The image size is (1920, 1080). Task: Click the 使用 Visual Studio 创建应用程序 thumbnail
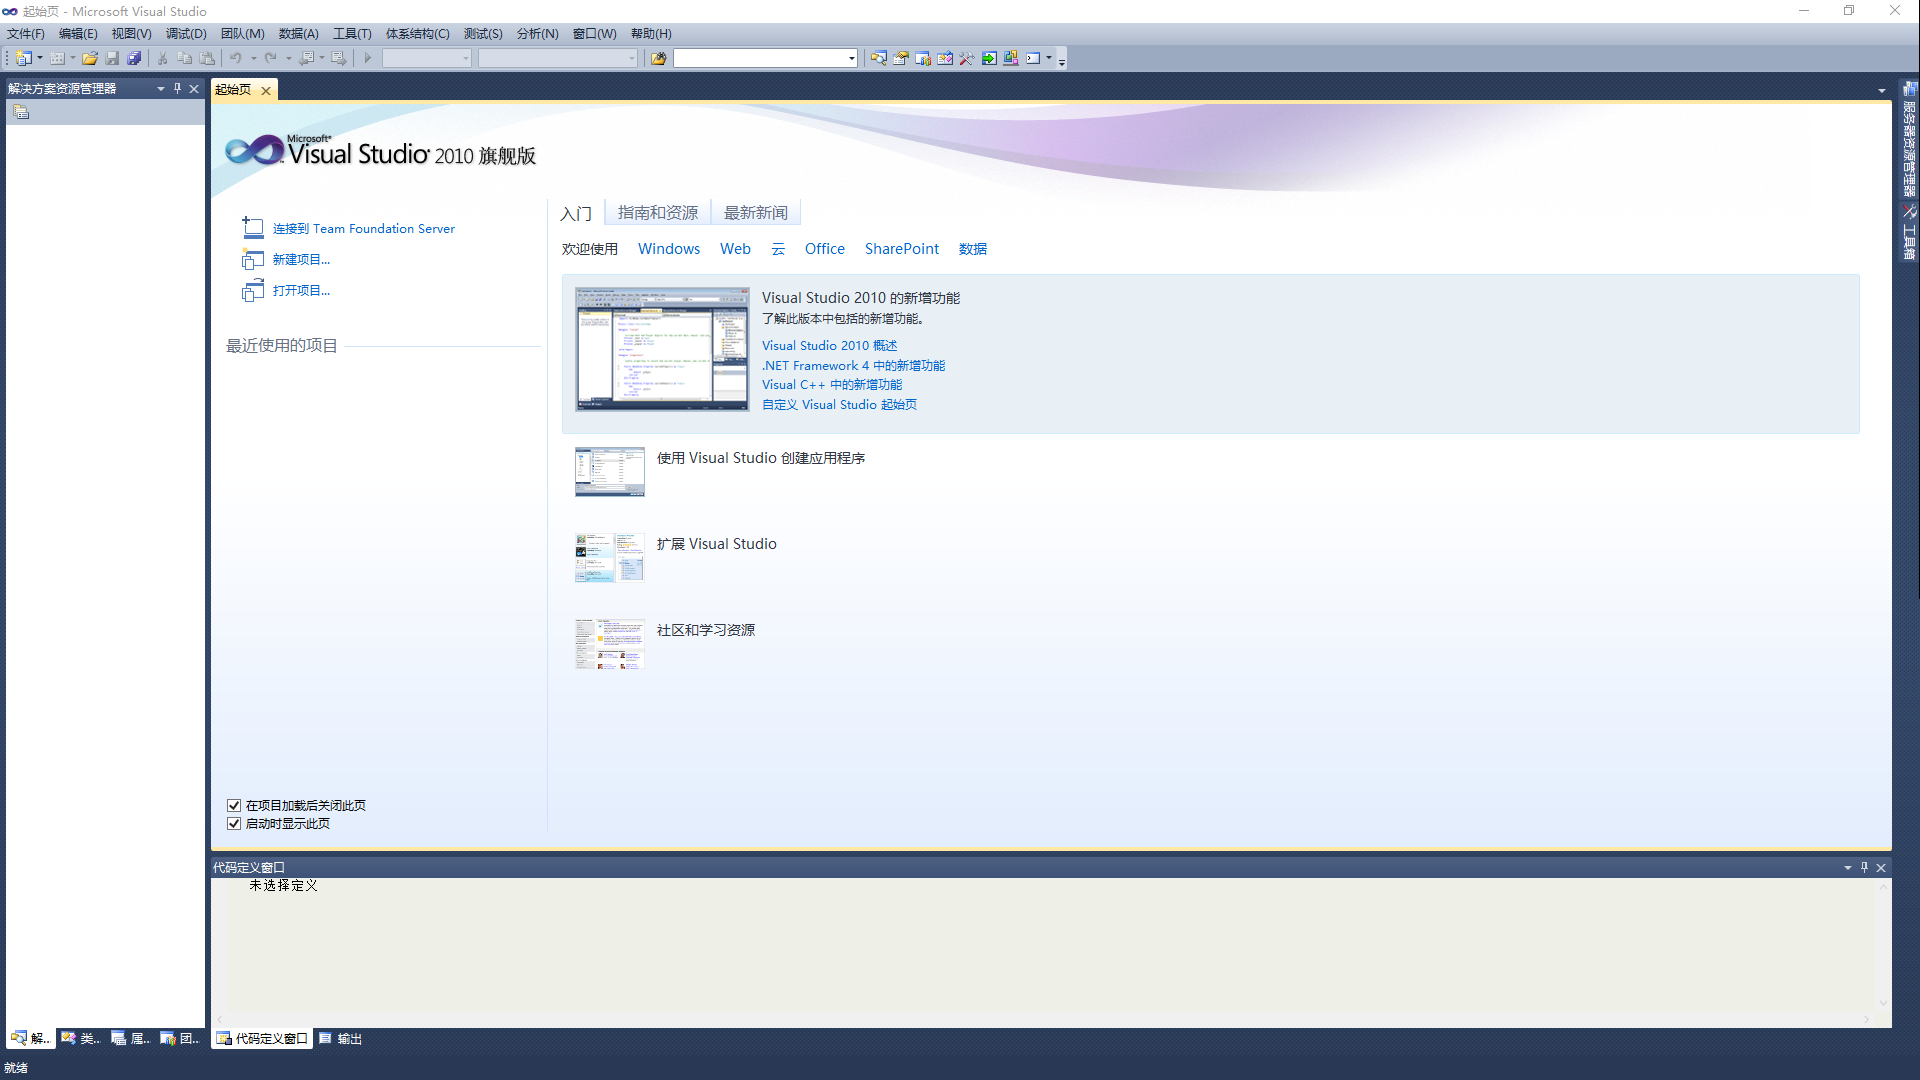[610, 471]
